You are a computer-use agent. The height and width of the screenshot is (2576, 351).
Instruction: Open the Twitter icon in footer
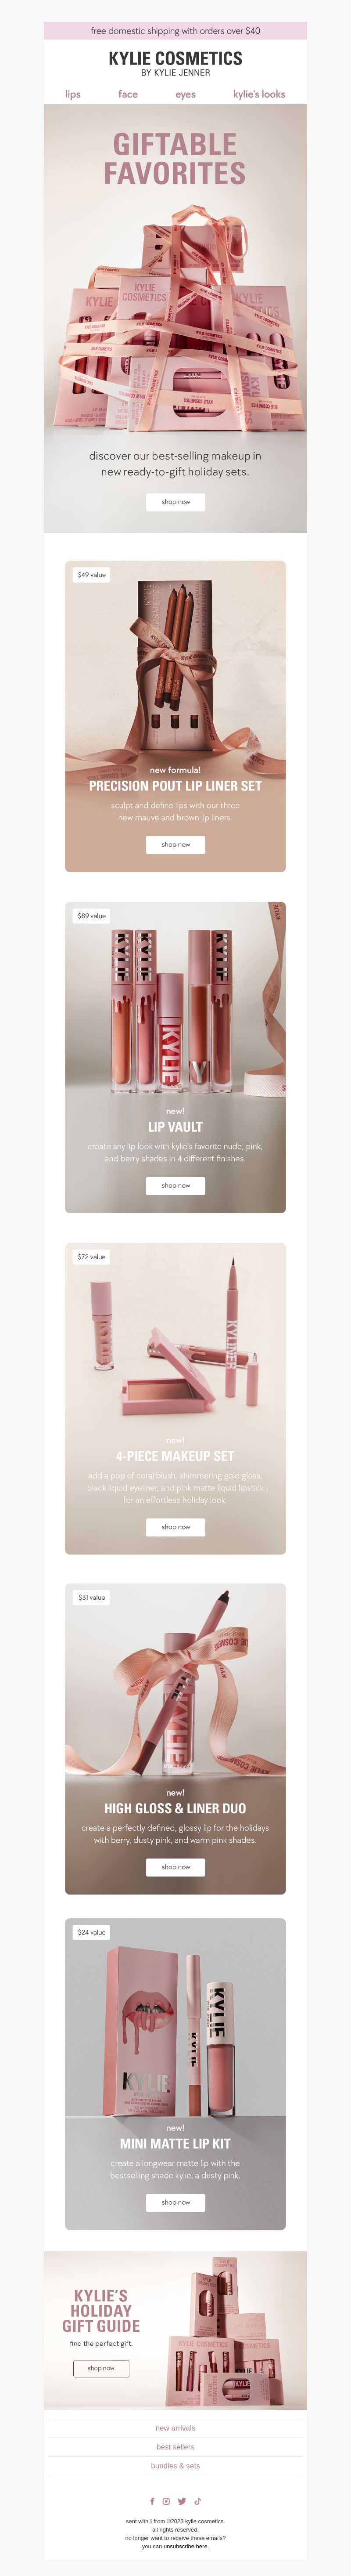click(182, 2501)
